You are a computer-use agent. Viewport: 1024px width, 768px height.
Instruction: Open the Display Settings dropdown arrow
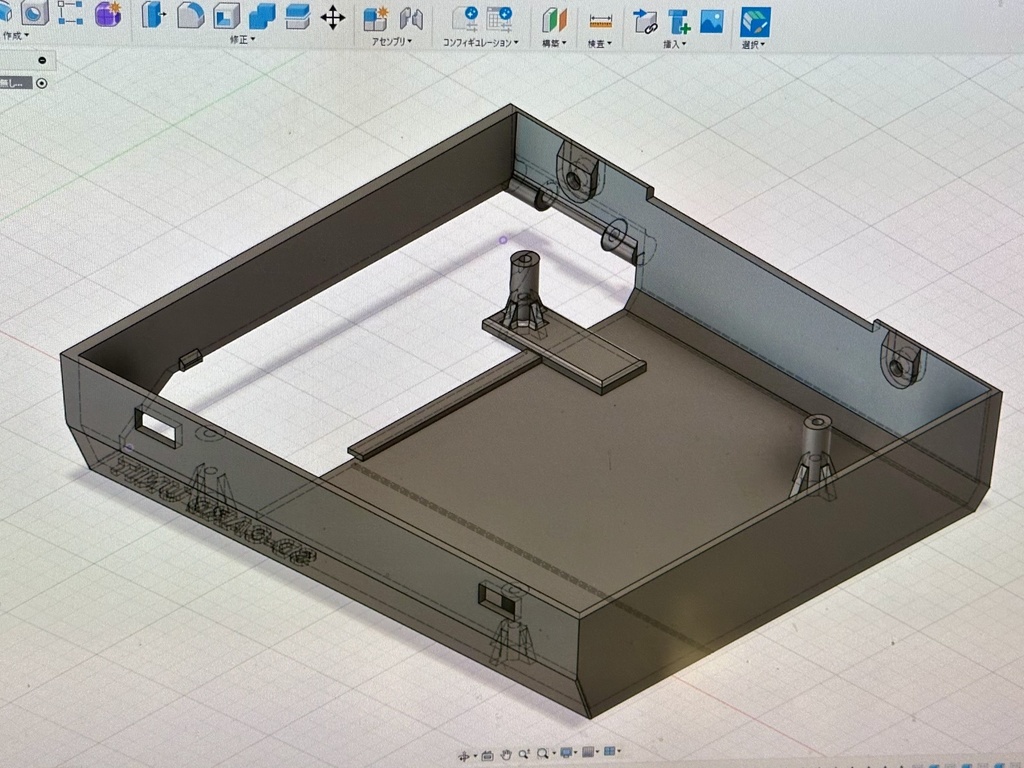(575, 752)
